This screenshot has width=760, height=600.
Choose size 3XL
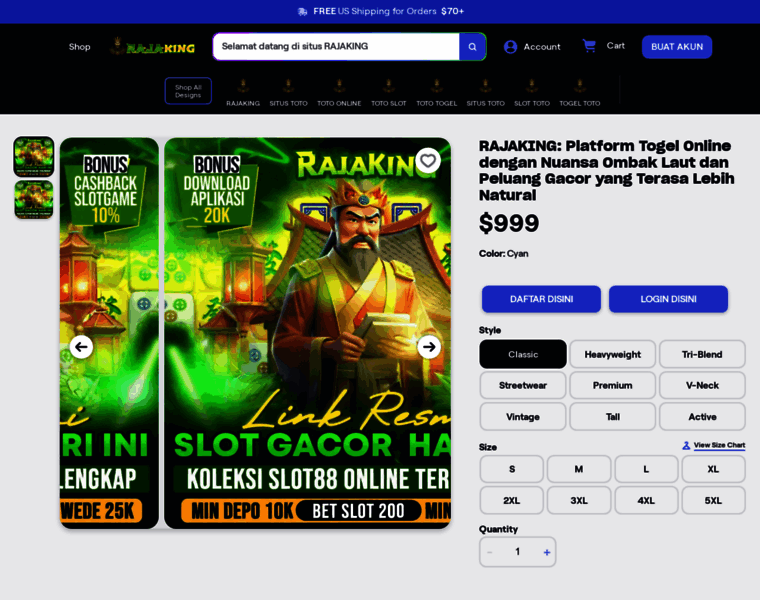click(579, 500)
